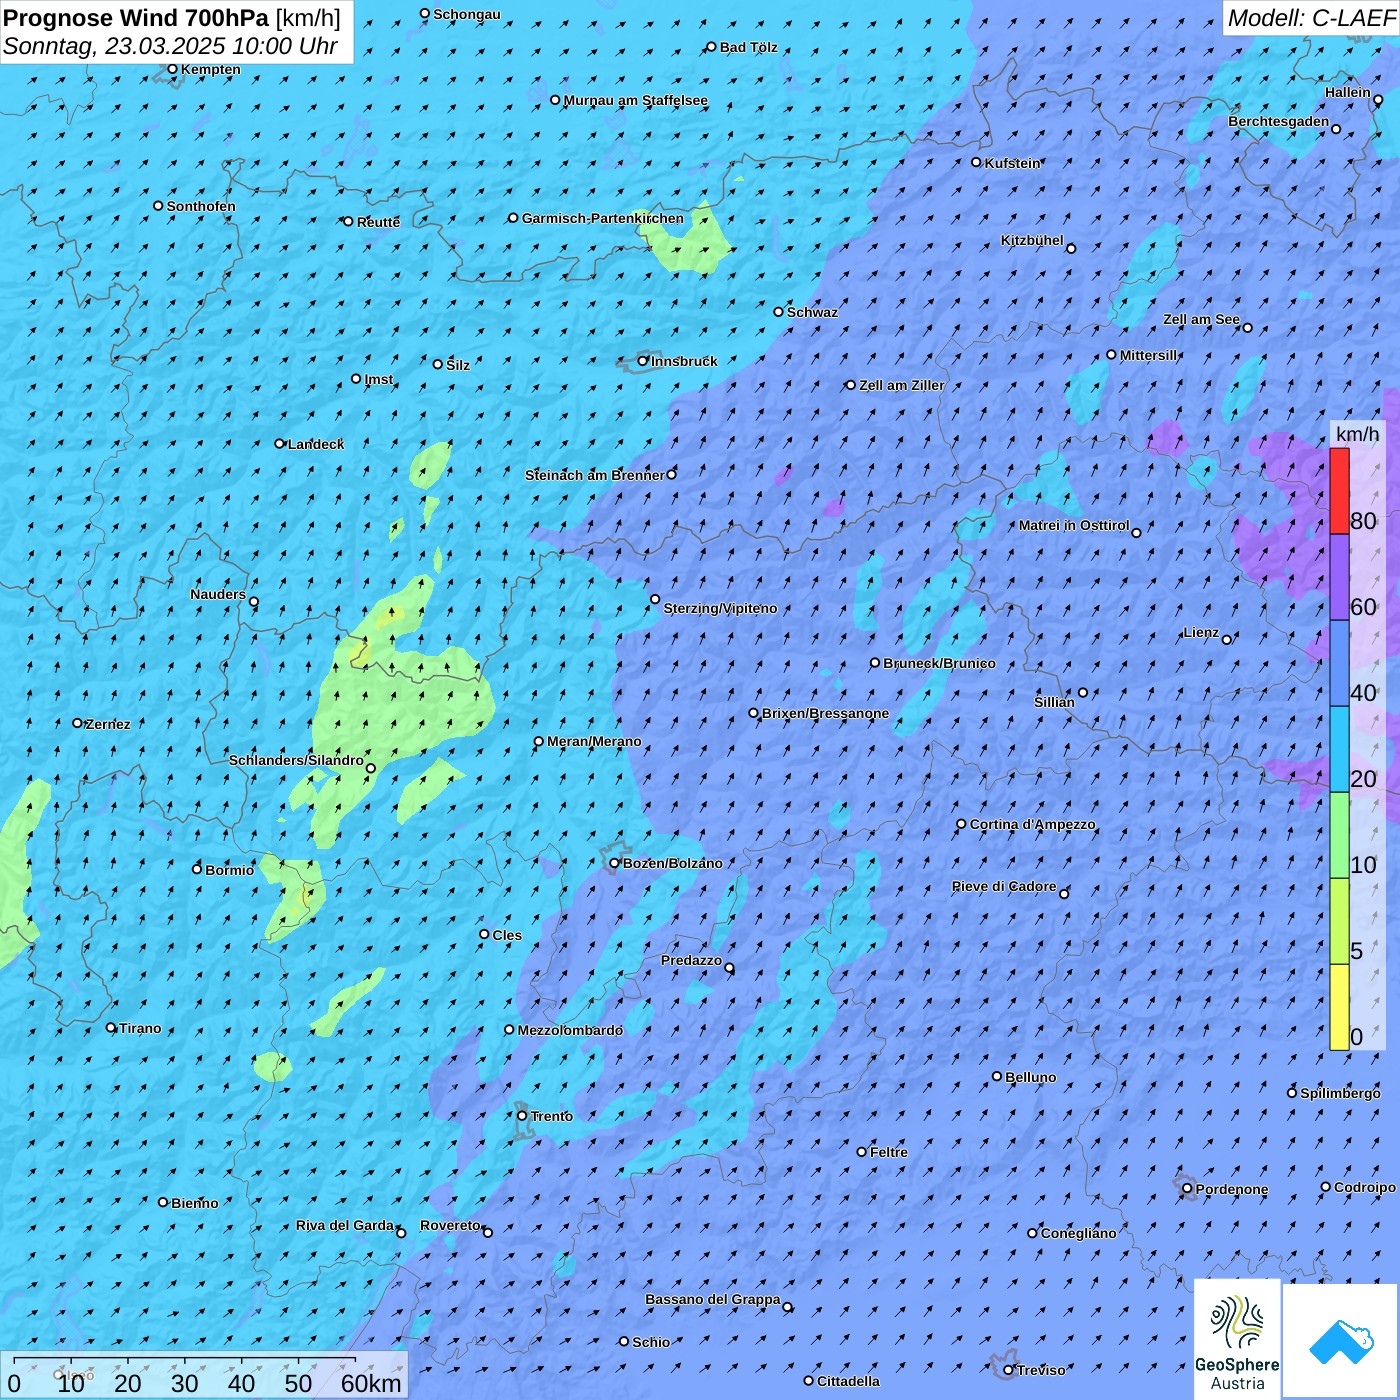Click the 'Steinach am Brenner' label

pos(594,475)
